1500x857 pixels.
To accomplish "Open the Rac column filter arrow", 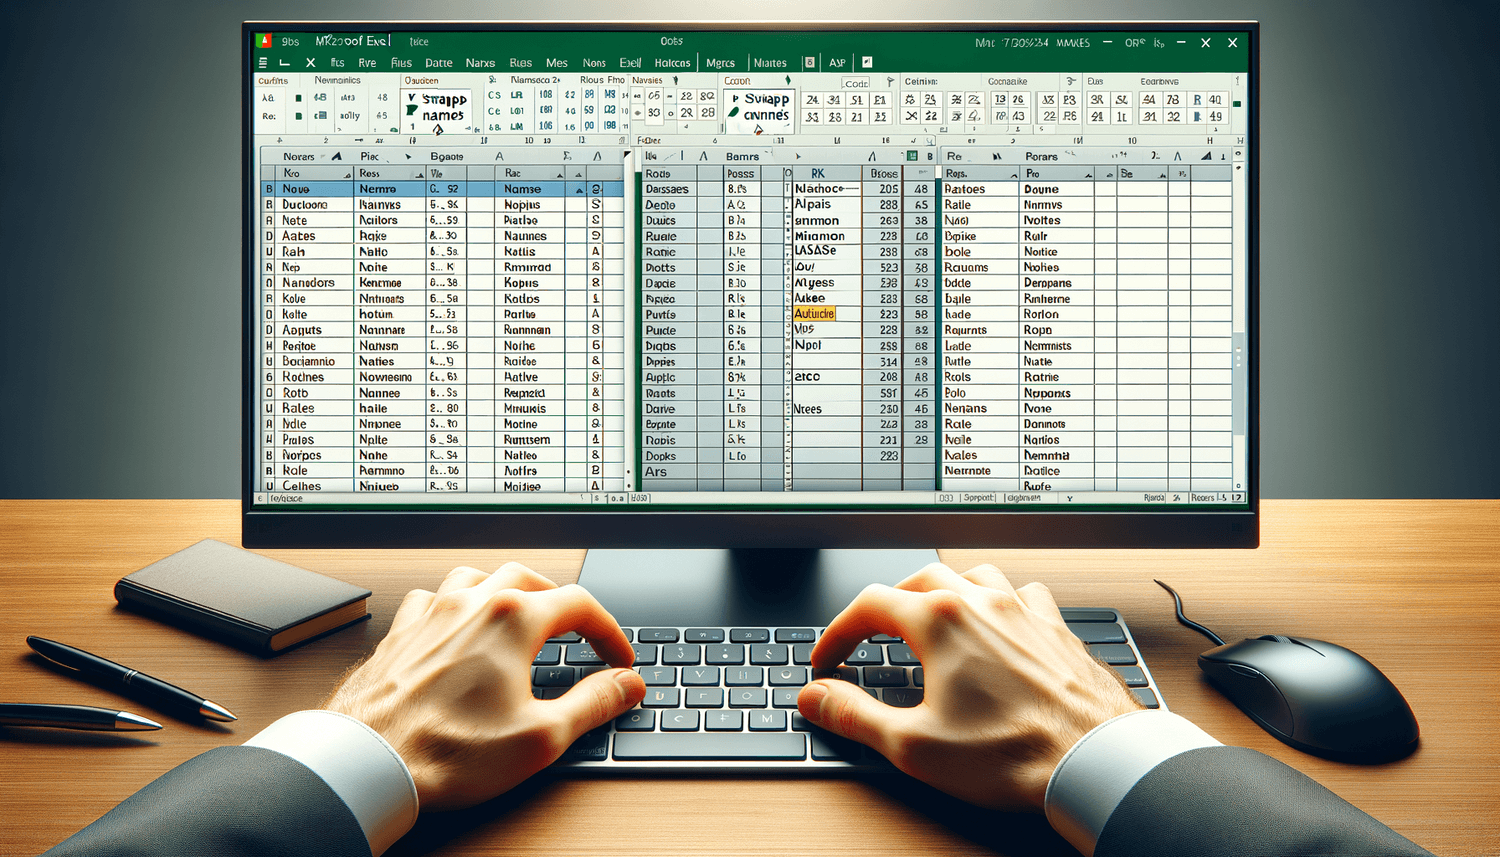I will [x=560, y=174].
